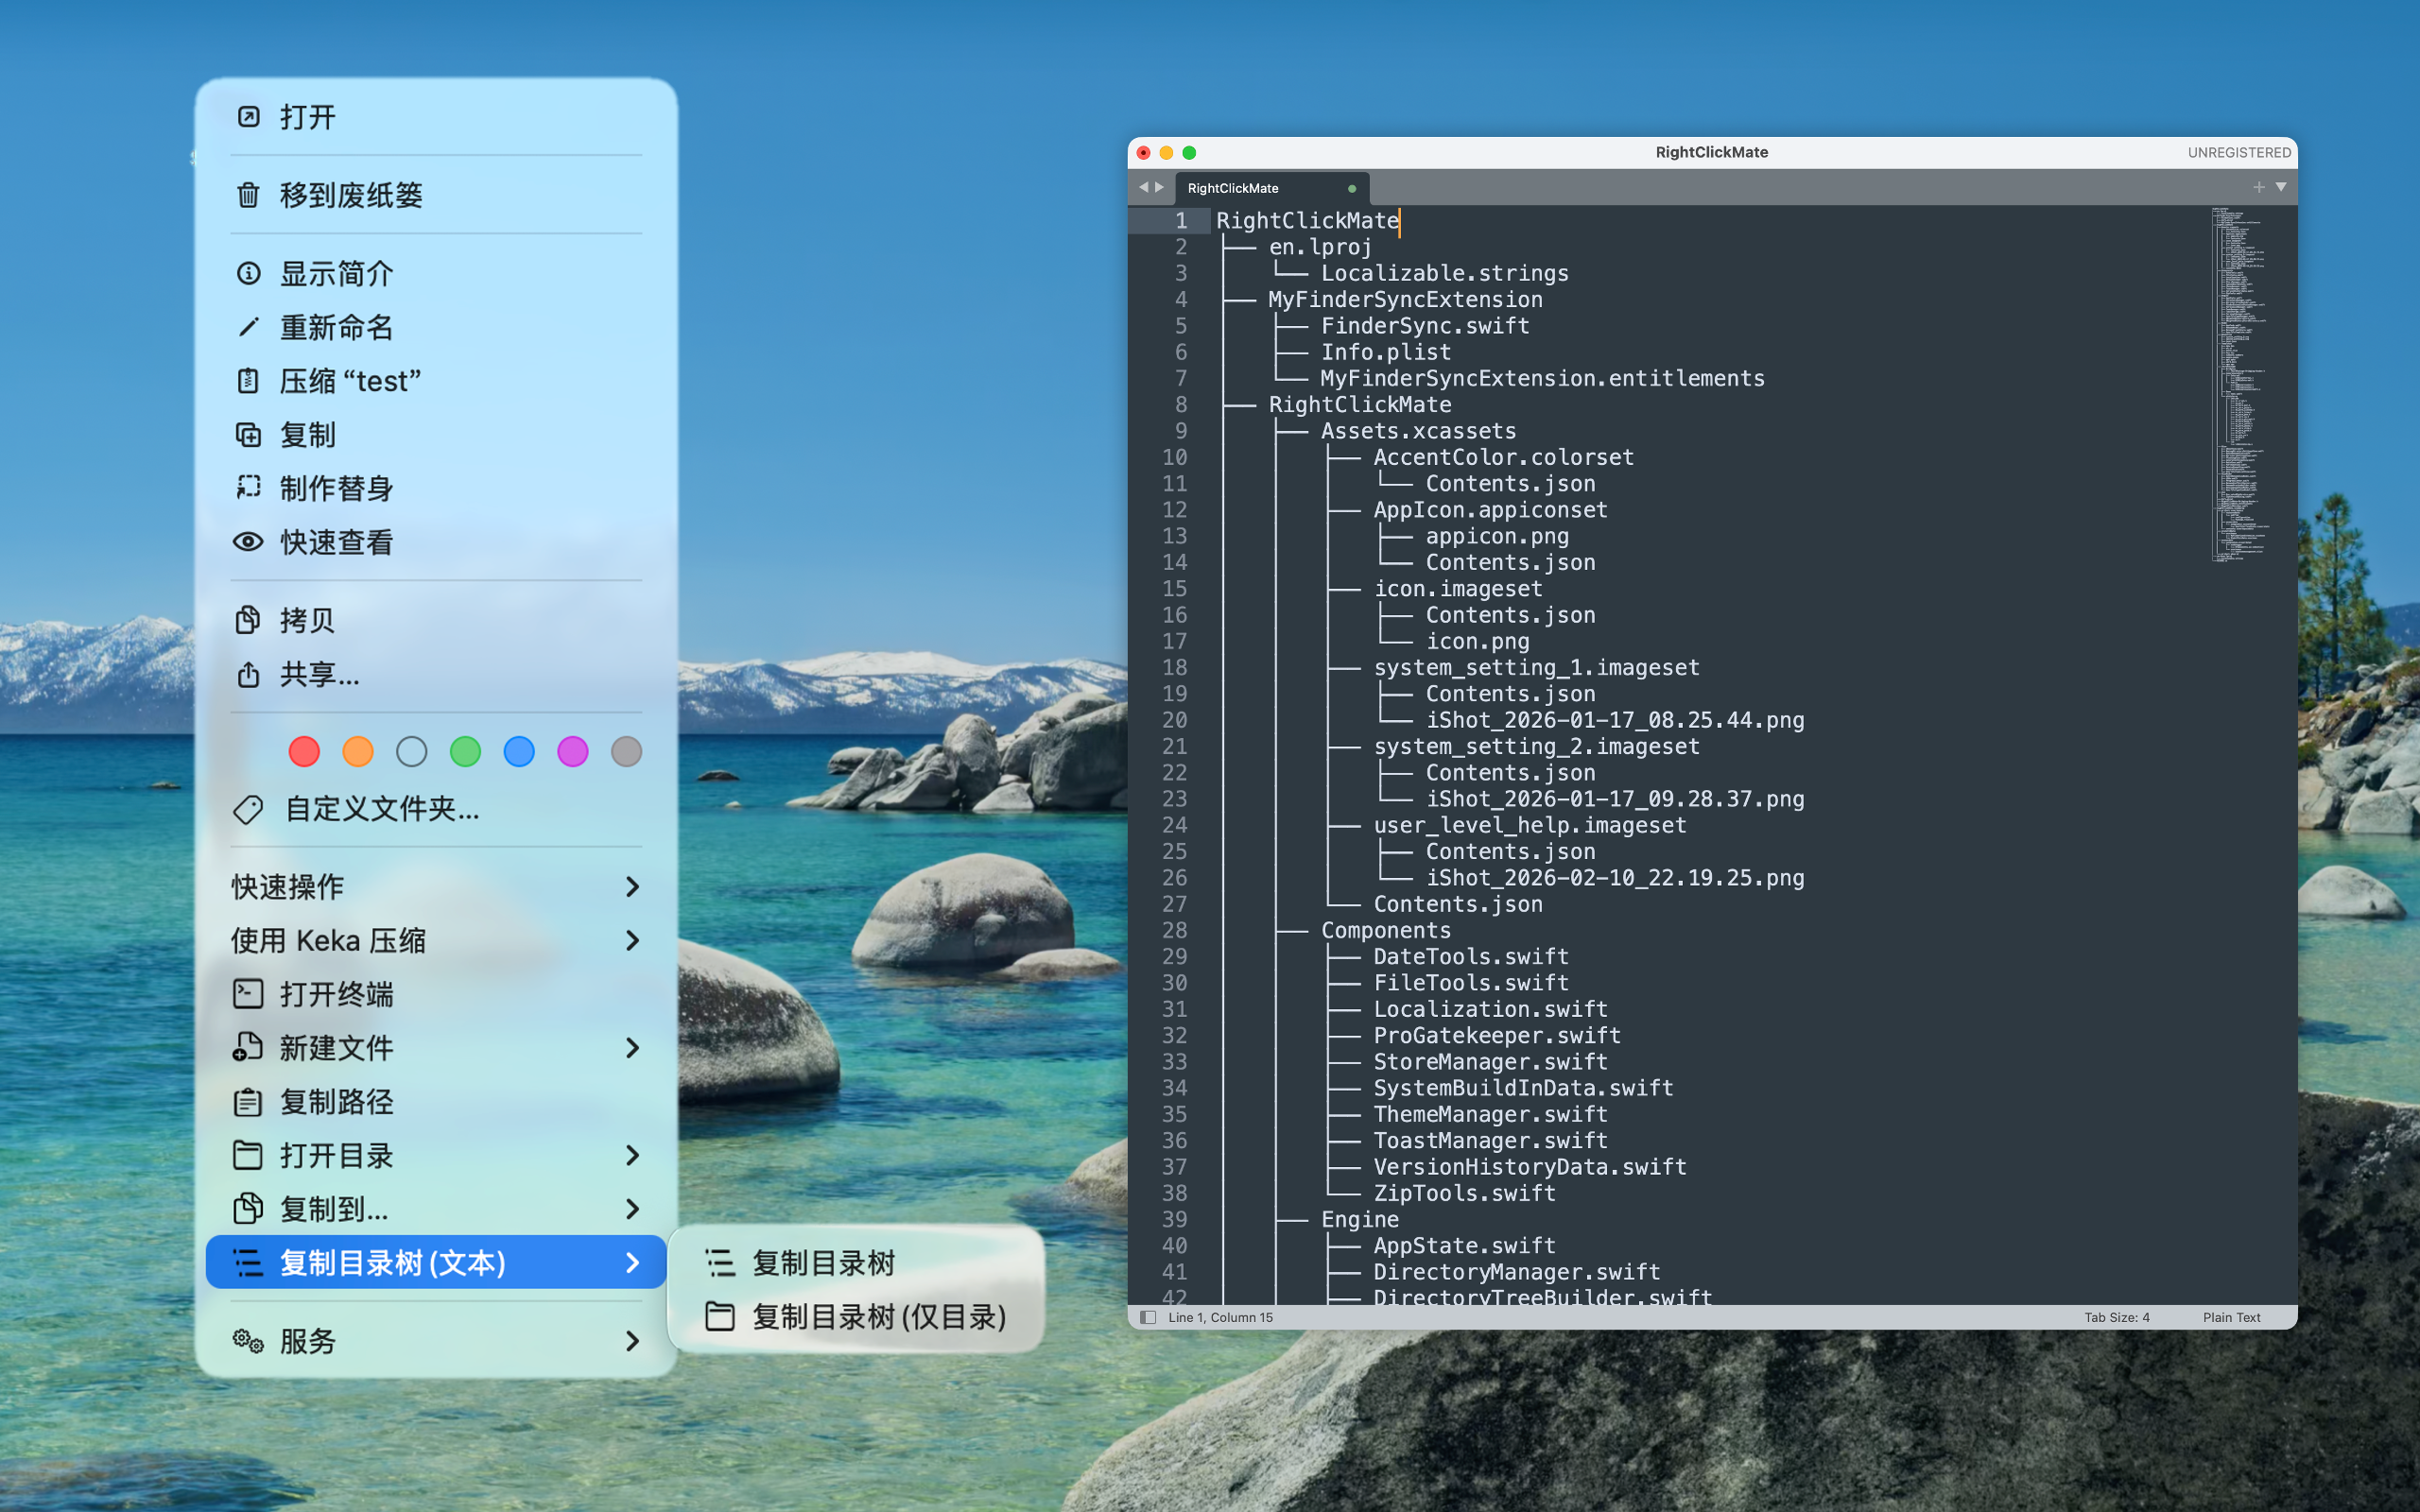Image resolution: width=2420 pixels, height=1512 pixels.
Task: Click the copy icon next to 拷贝
Action: (x=248, y=620)
